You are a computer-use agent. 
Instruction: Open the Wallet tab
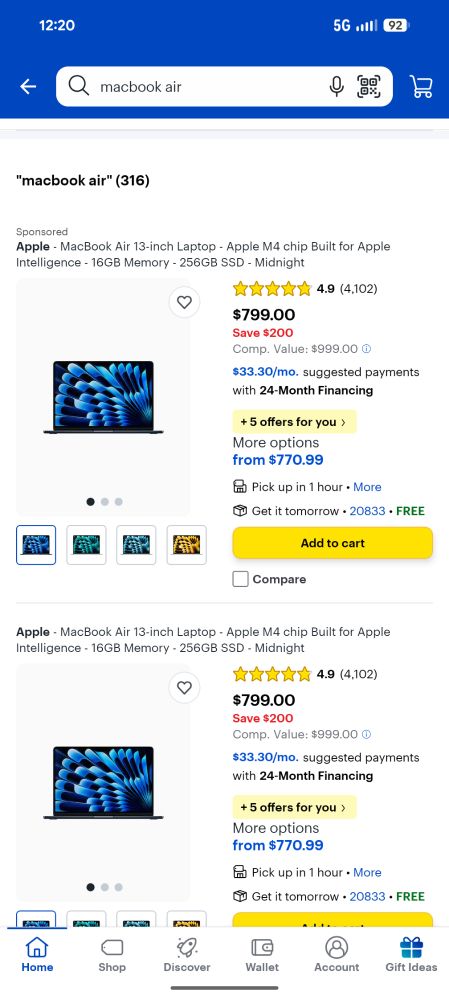(262, 954)
